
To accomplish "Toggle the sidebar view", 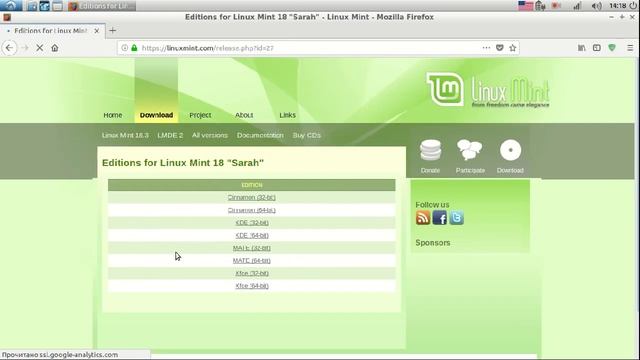I will pyautogui.click(x=597, y=48).
